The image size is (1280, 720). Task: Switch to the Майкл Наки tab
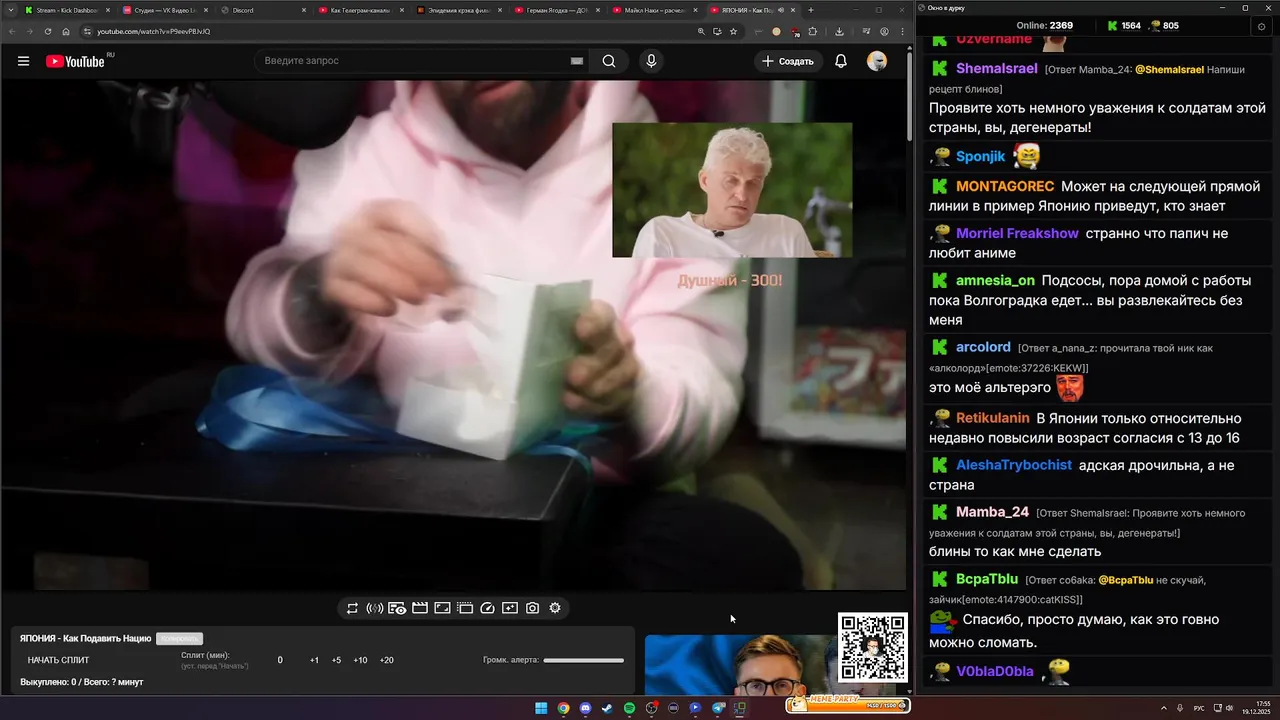pyautogui.click(x=654, y=10)
